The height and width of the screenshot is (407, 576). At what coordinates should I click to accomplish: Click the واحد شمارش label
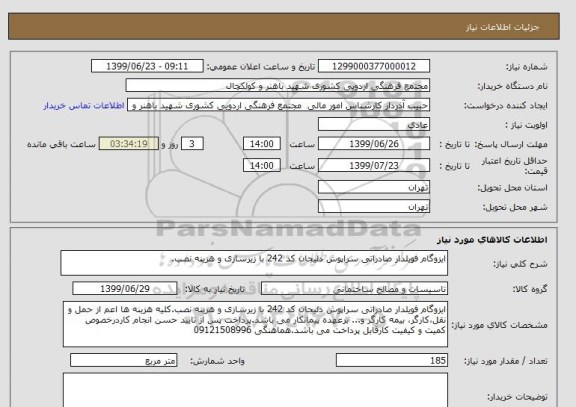coord(217,361)
